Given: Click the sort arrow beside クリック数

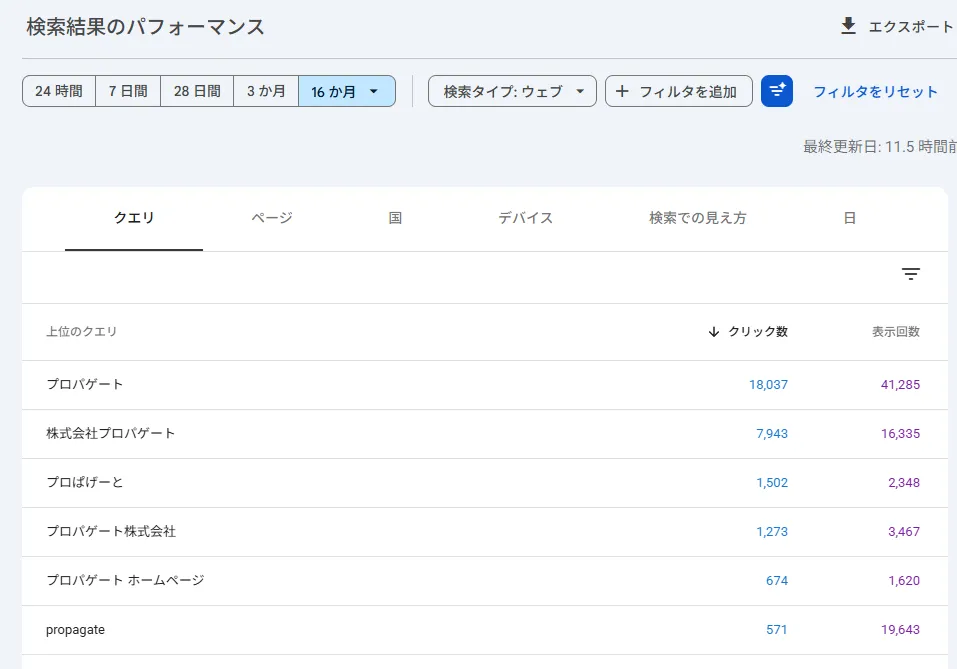Looking at the screenshot, I should [713, 331].
